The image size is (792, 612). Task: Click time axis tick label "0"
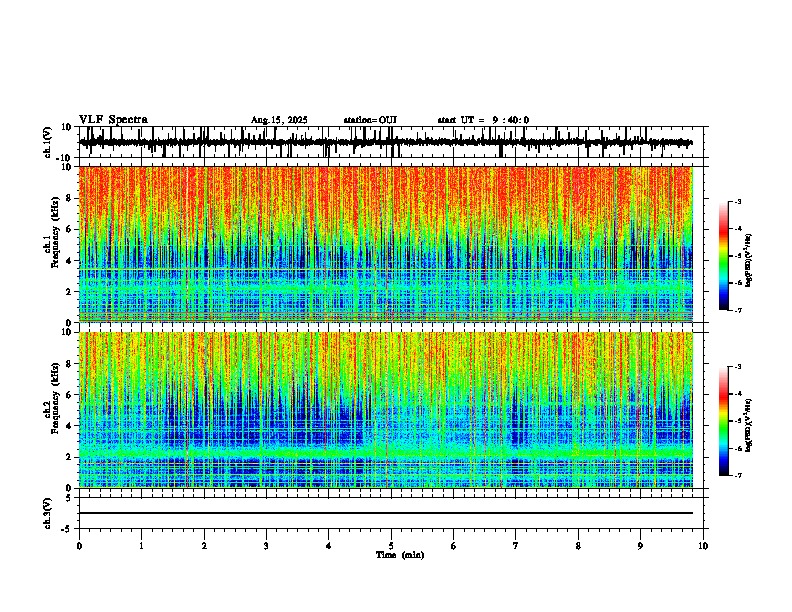pos(79,546)
